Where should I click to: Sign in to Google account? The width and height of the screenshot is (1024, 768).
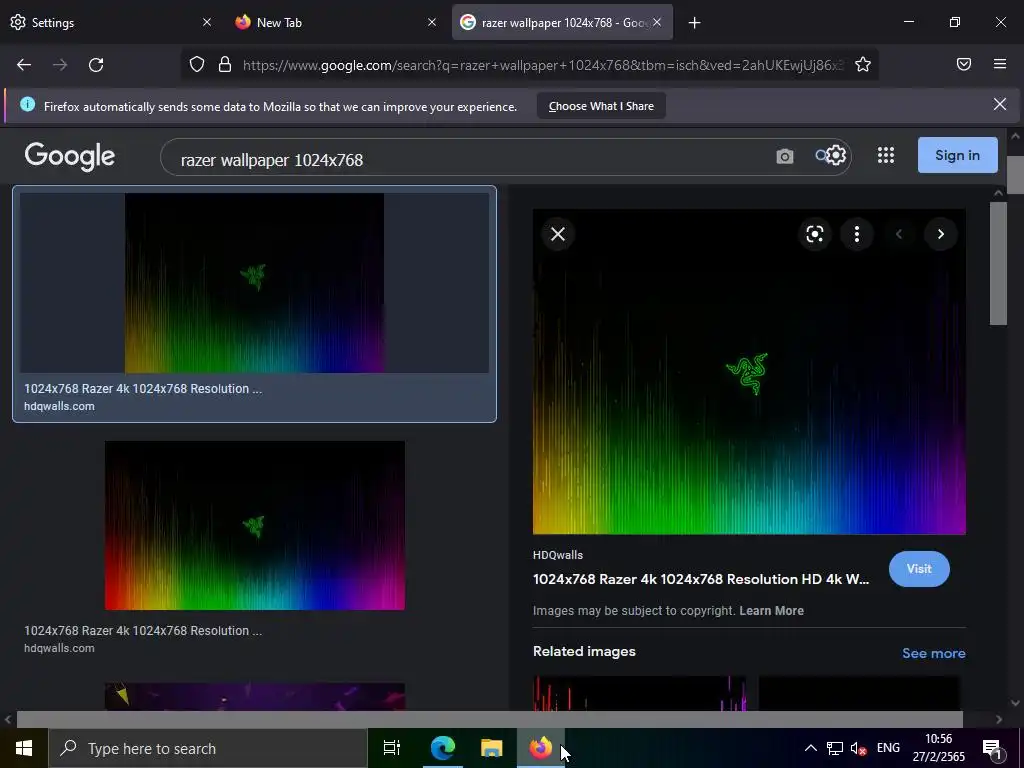coord(957,155)
